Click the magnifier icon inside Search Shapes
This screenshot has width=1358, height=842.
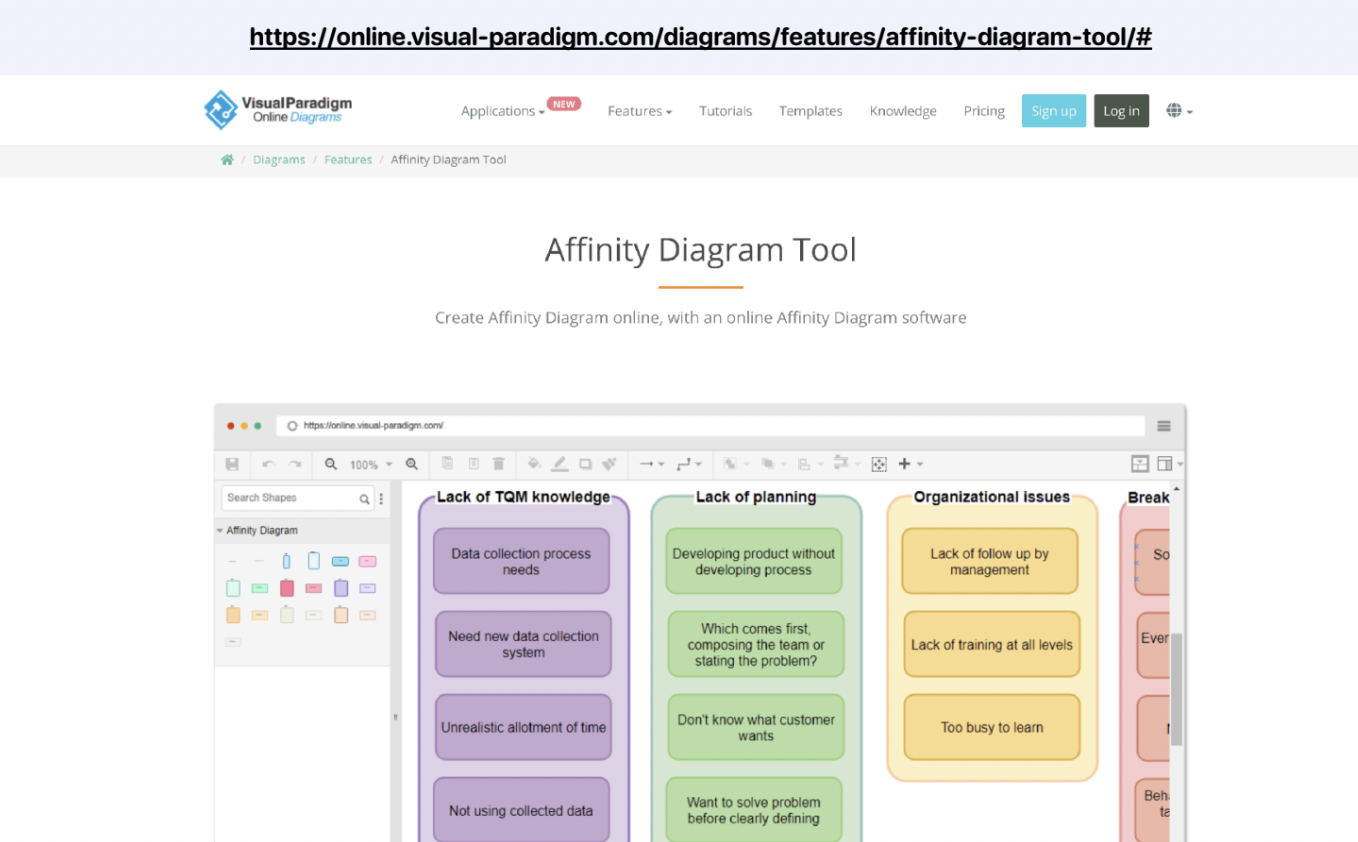pos(364,498)
